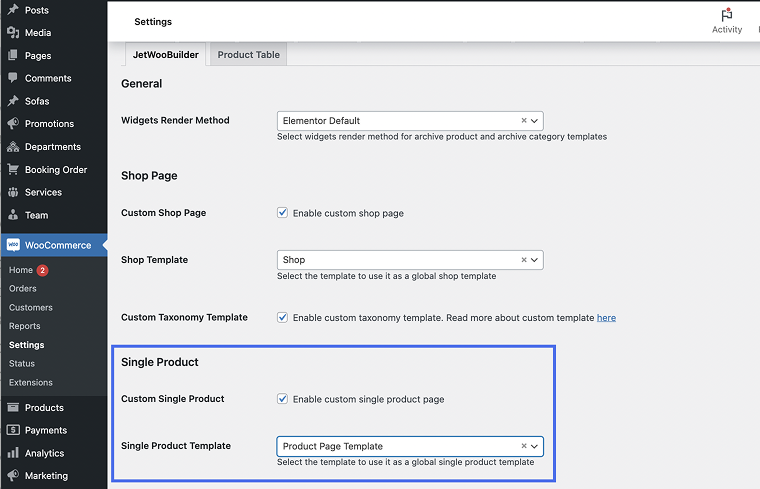
Task: Click the Media library icon
Action: 13,32
